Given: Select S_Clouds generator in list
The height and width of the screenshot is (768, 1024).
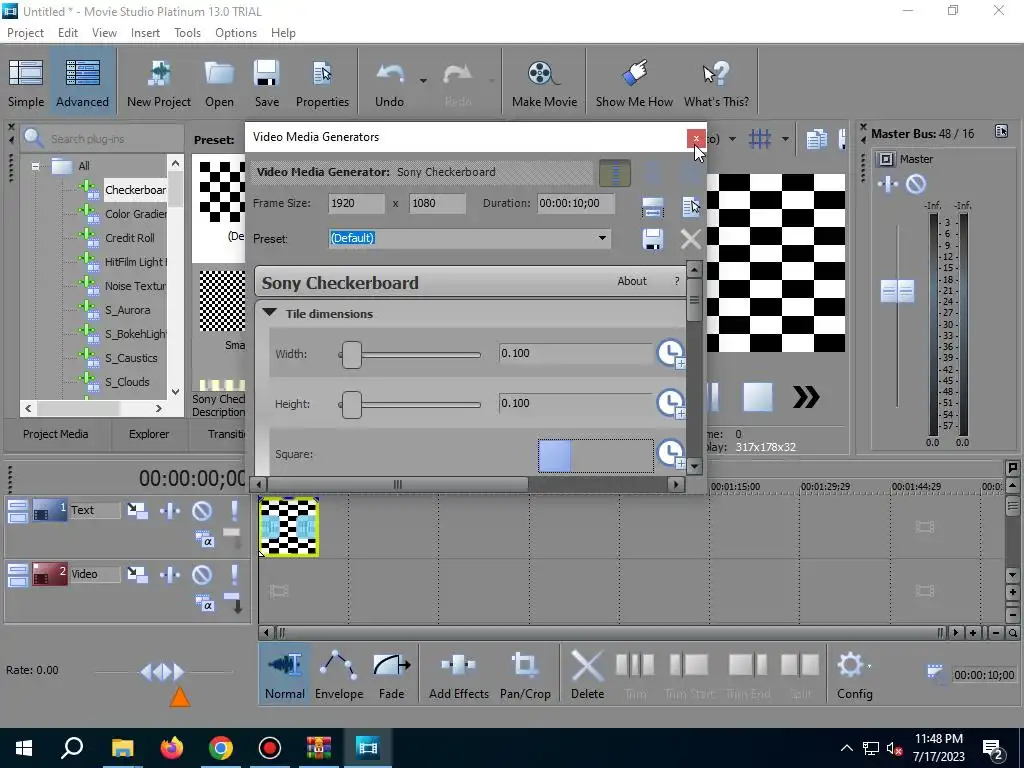Looking at the screenshot, I should 127,382.
